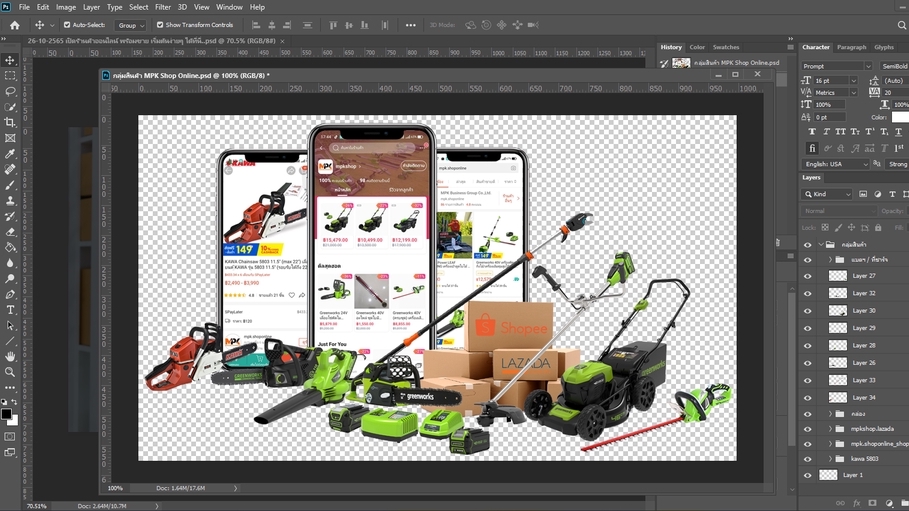Screen dimensions: 909x511
Task: Open the Kind layer filter dropdown
Action: pyautogui.click(x=827, y=194)
